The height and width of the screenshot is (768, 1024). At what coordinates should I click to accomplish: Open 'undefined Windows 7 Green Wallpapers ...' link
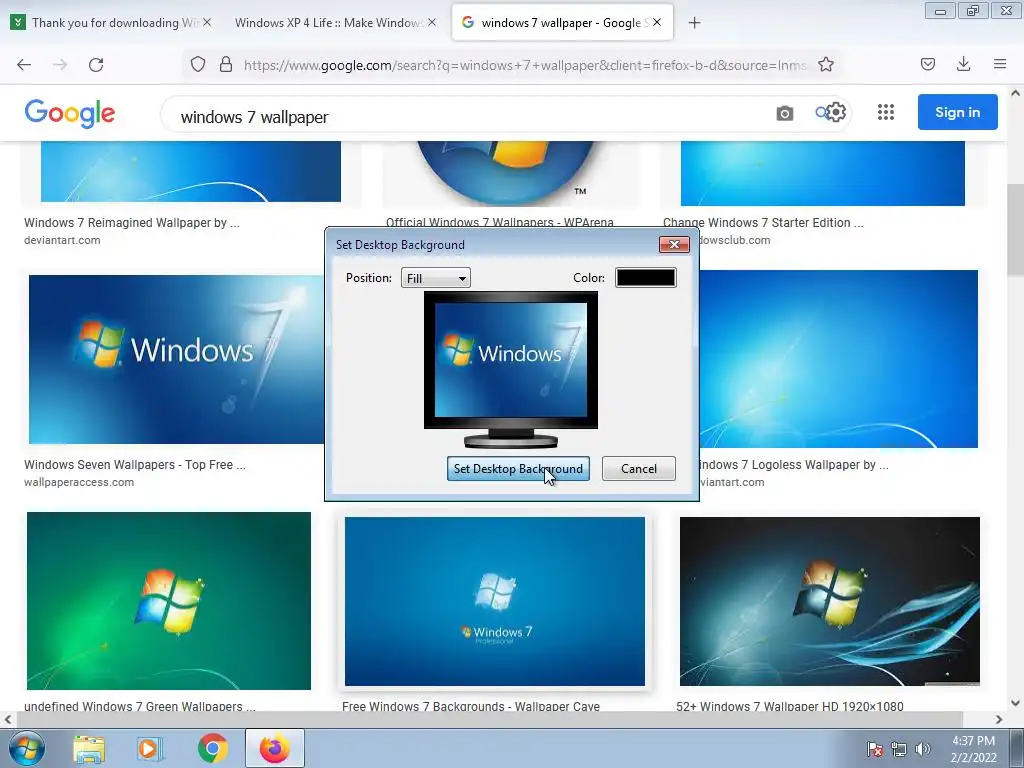pos(140,706)
